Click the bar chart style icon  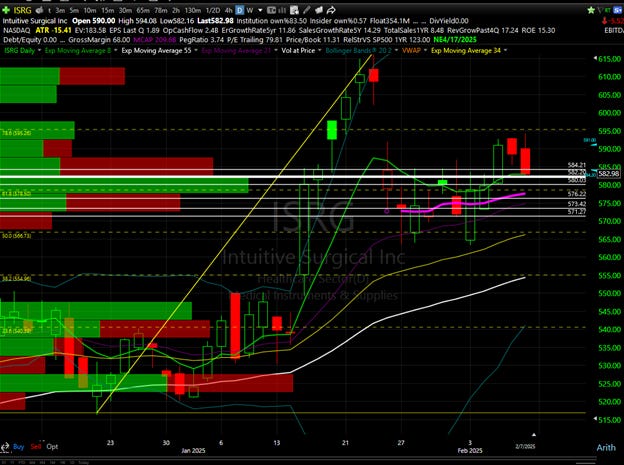pyautogui.click(x=282, y=10)
